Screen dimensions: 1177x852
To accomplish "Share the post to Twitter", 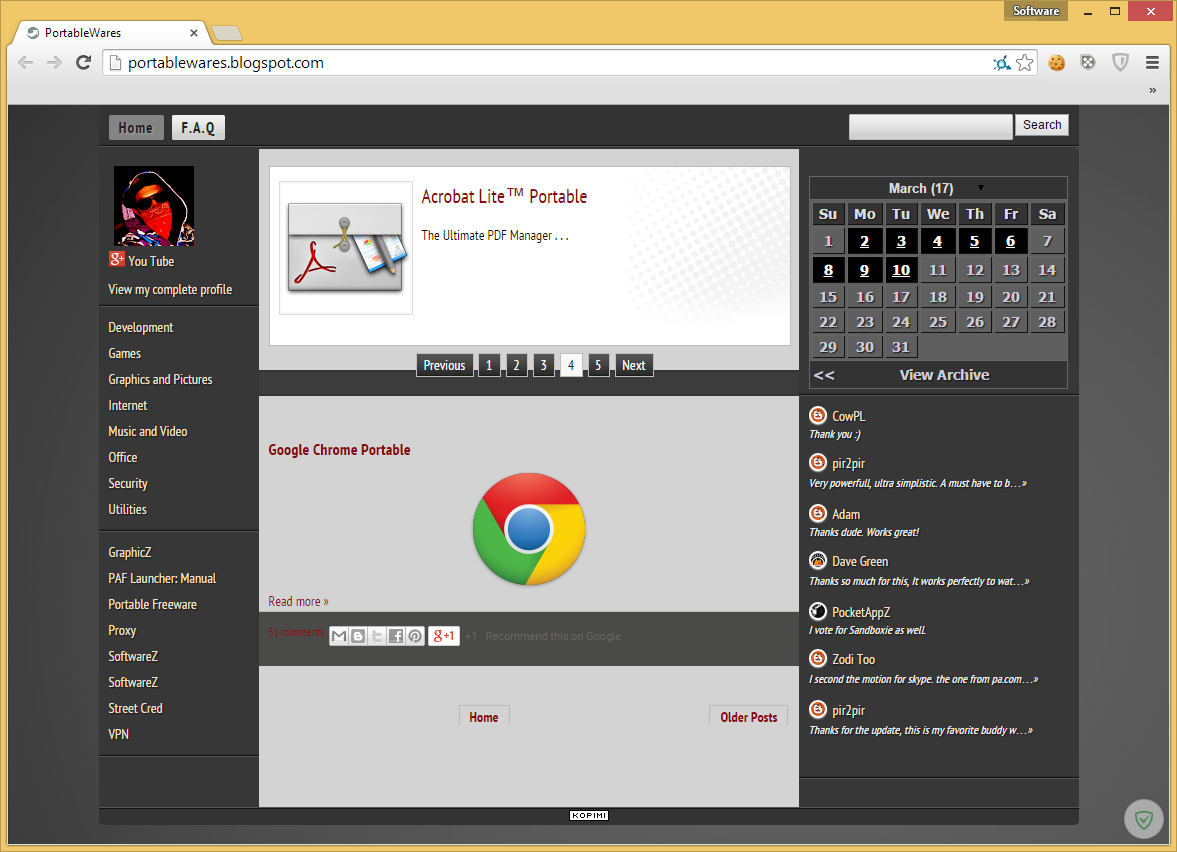I will click(x=377, y=636).
